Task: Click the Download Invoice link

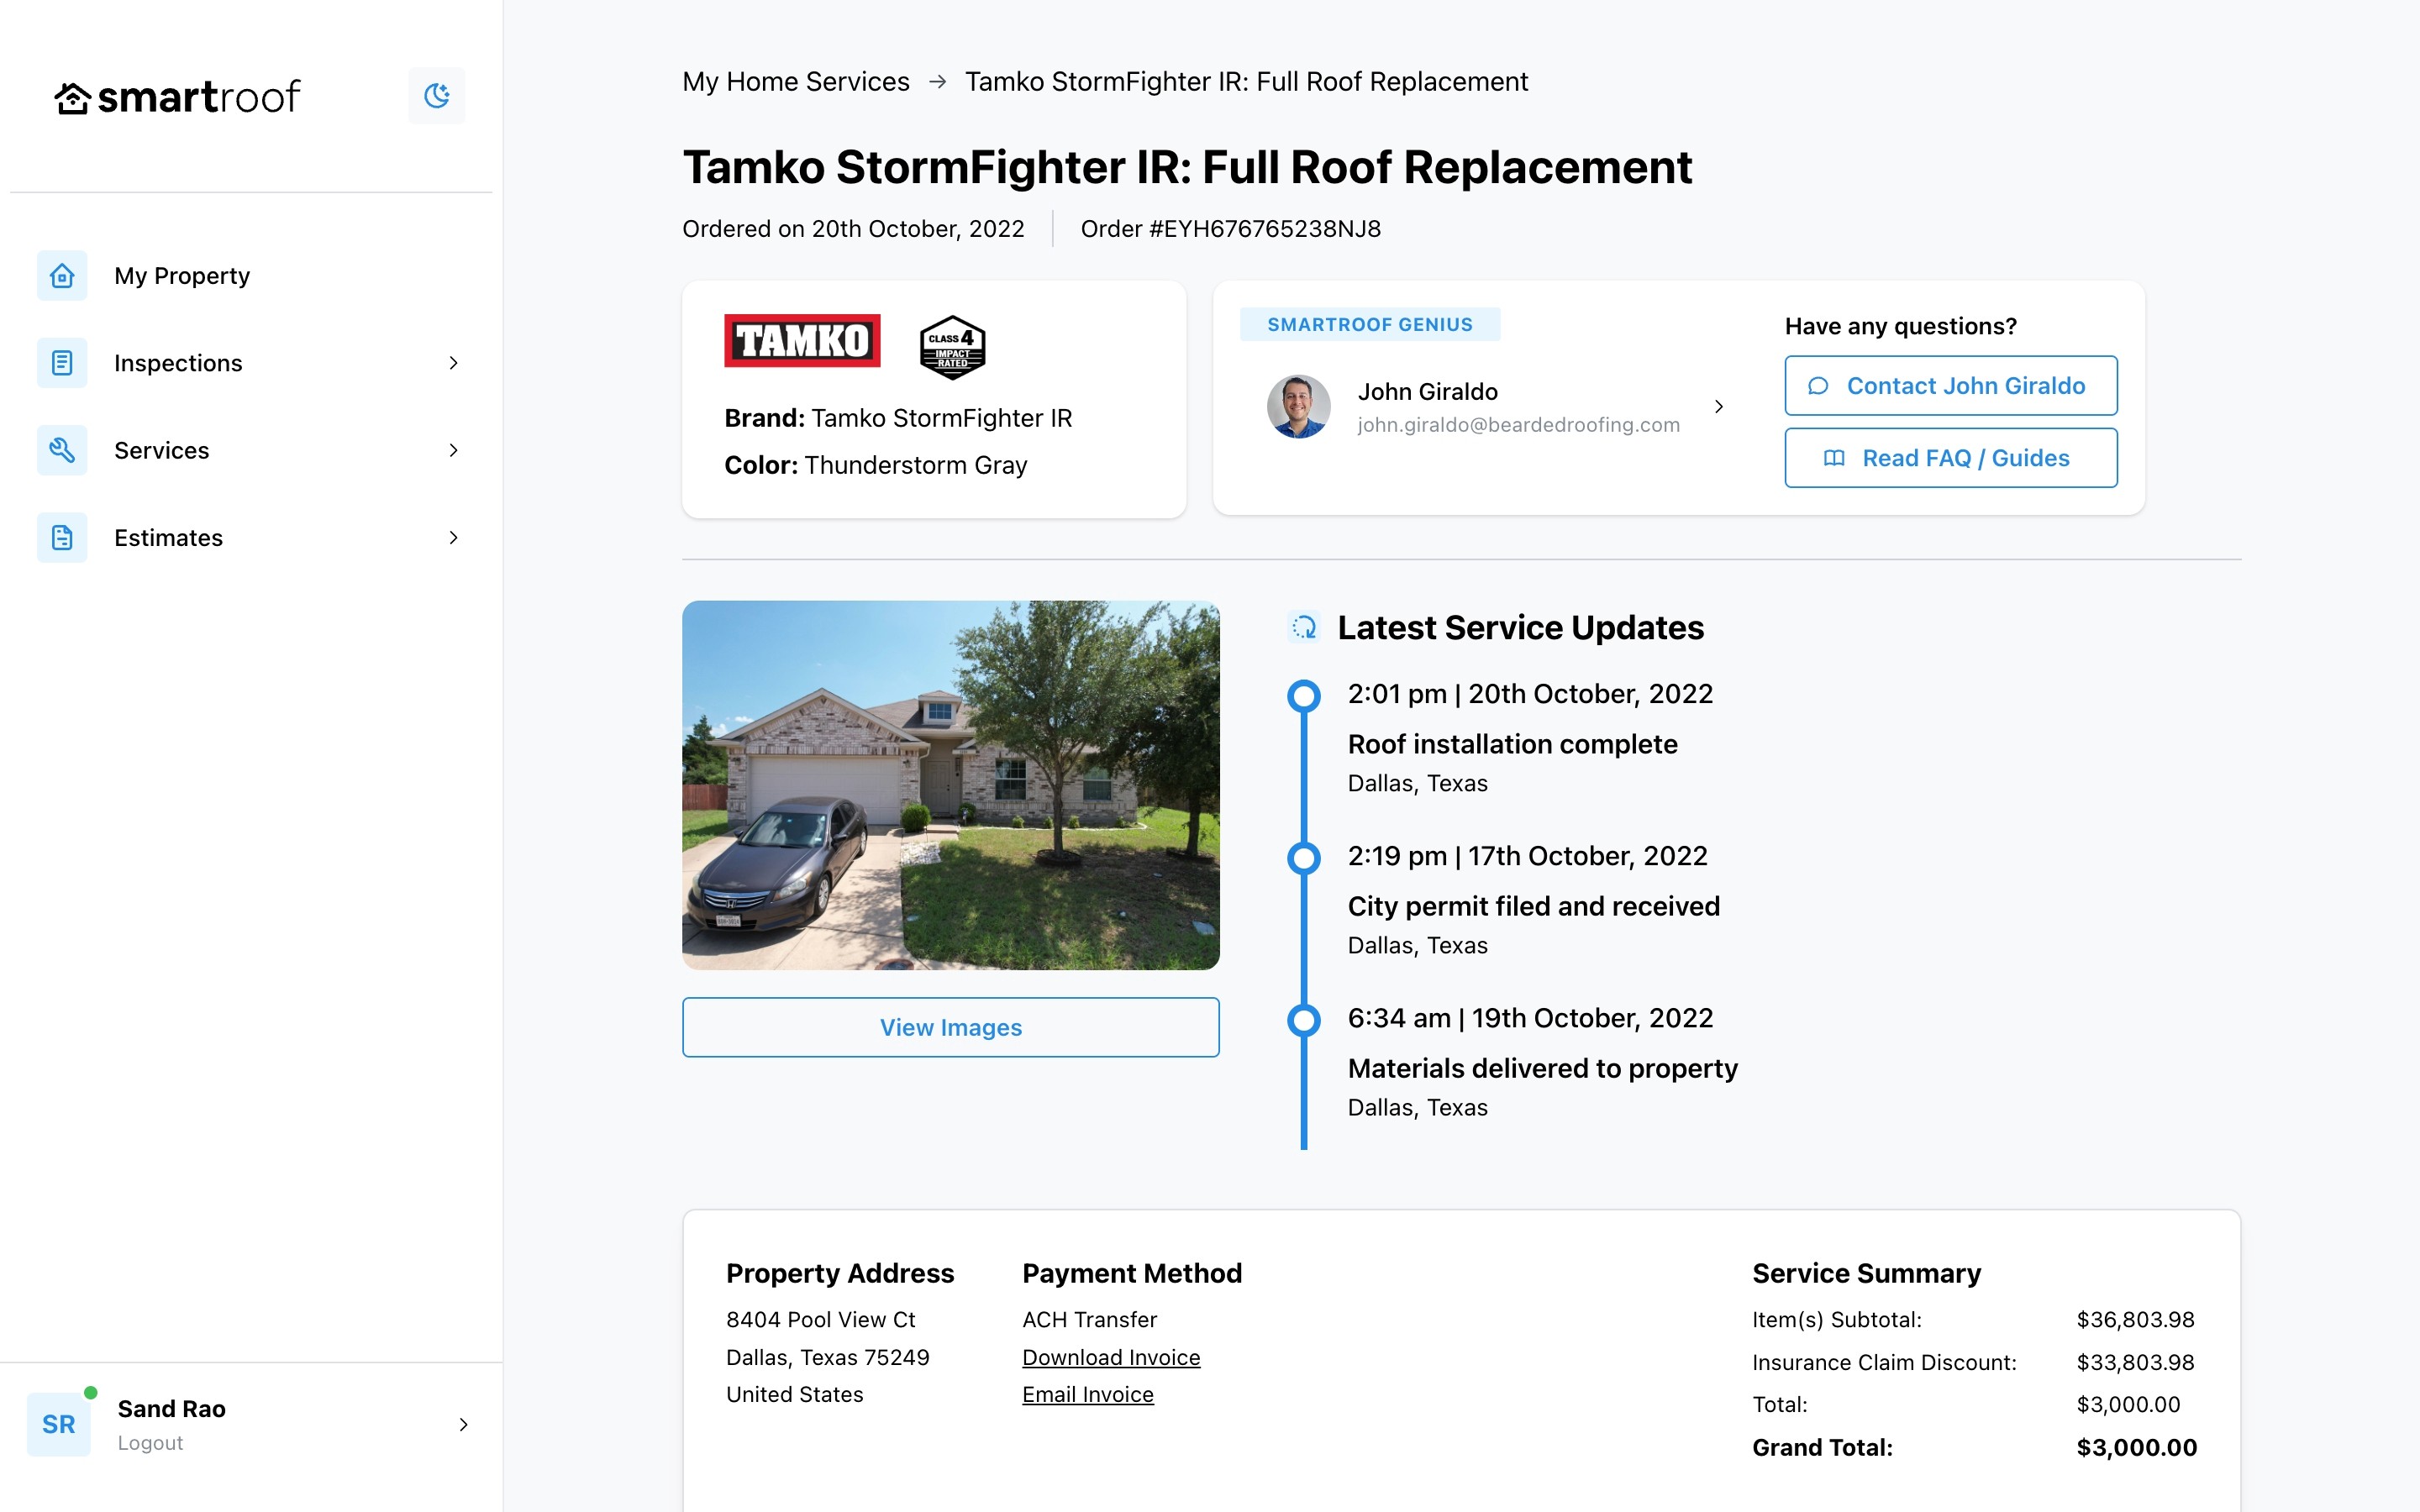Action: (1111, 1357)
